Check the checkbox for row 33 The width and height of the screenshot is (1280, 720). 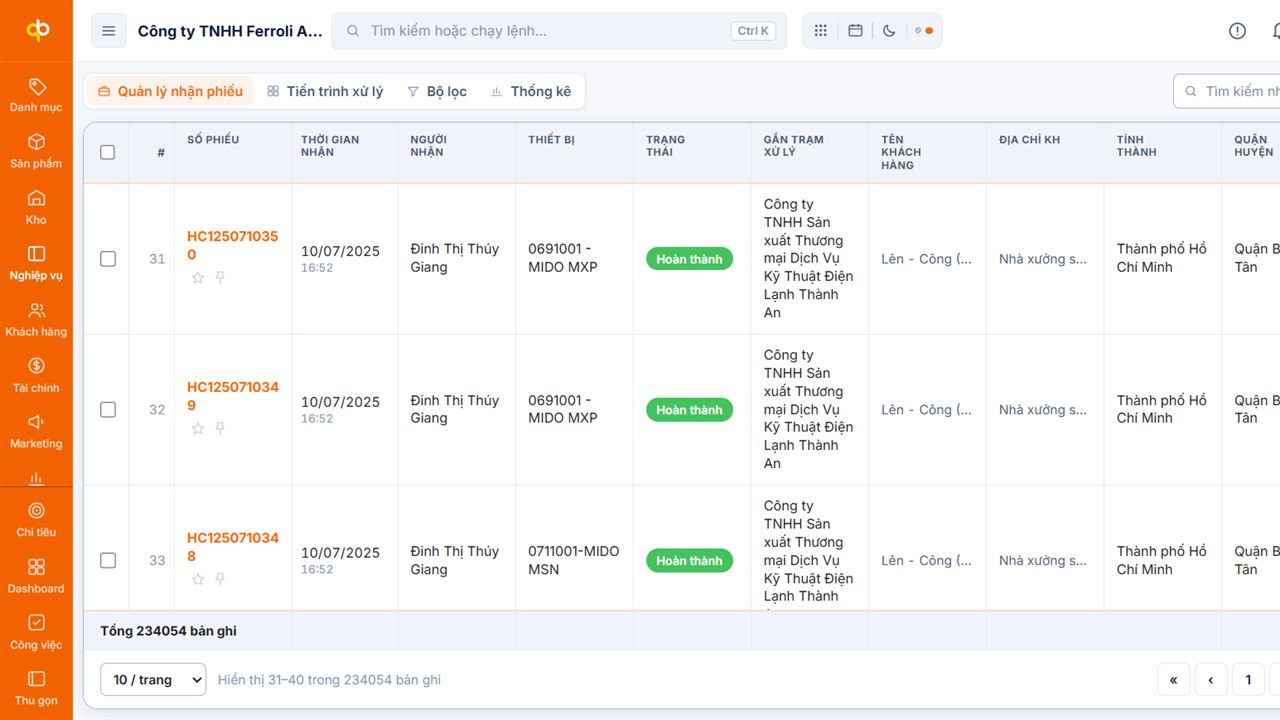coord(107,561)
